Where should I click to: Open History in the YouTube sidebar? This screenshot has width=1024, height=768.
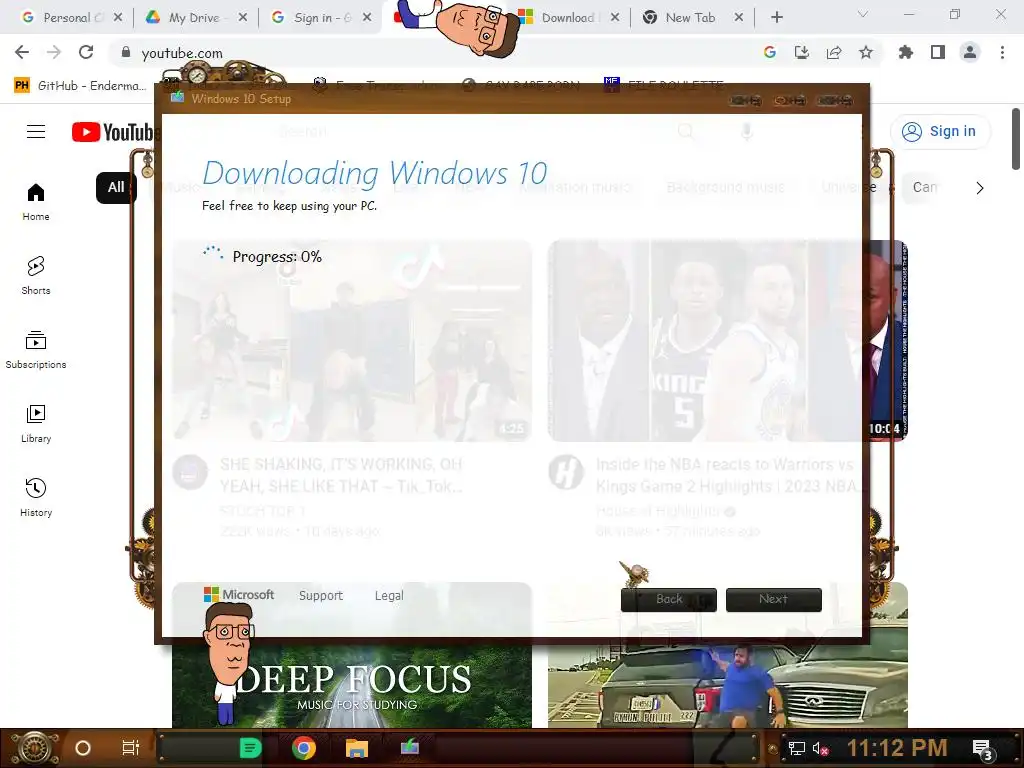click(x=36, y=498)
